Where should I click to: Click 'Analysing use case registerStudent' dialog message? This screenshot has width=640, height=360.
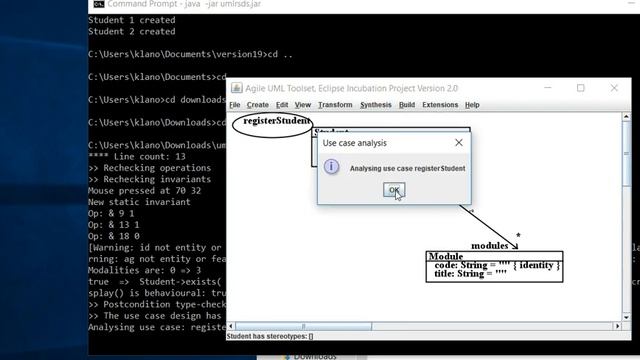(407, 168)
